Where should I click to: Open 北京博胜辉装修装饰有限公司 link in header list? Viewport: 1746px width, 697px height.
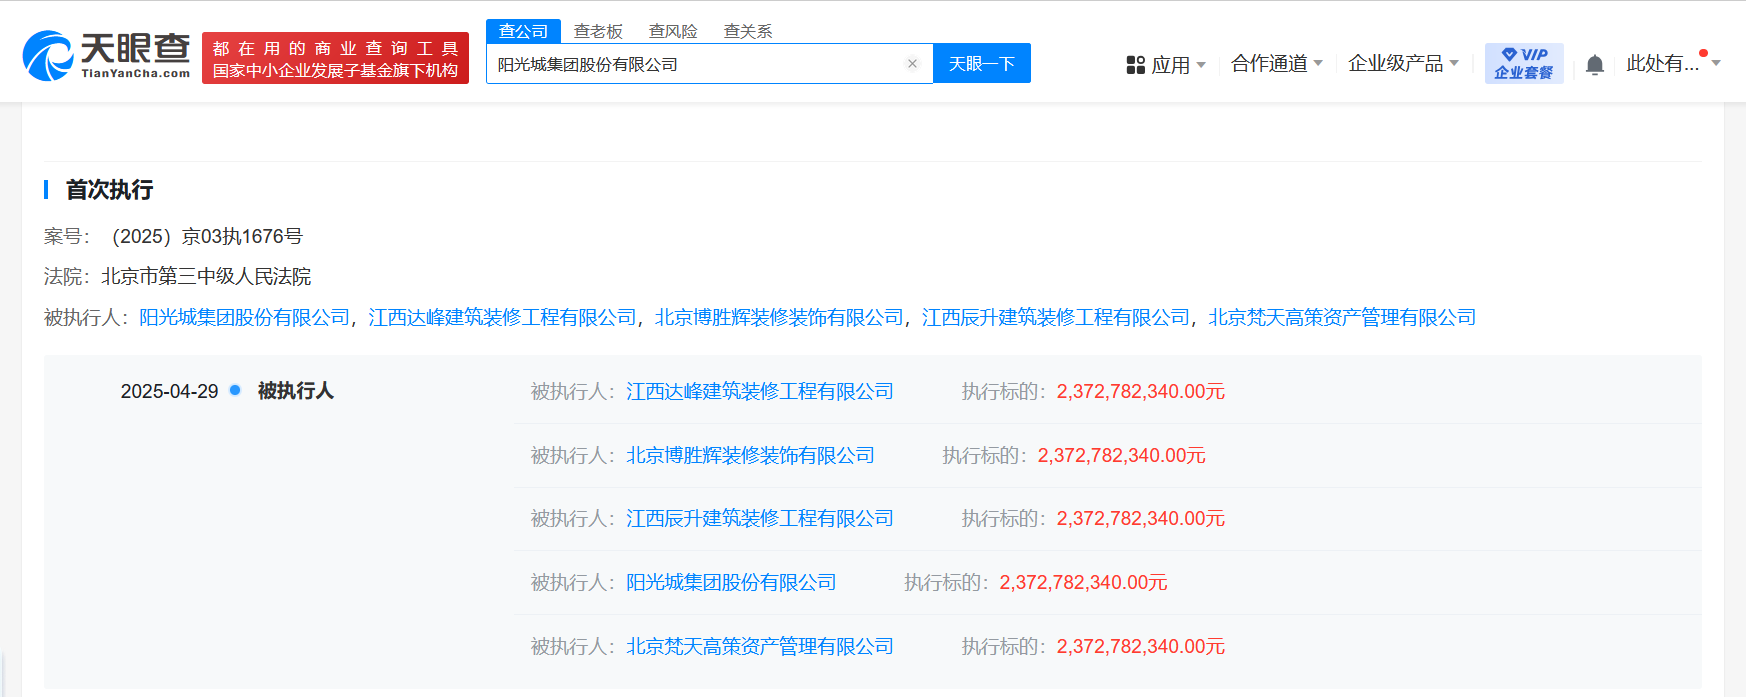click(x=779, y=317)
